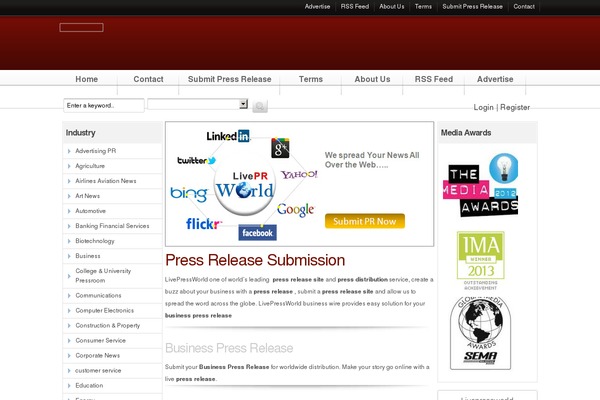
Task: Select Banking Financial Services category
Action: click(112, 226)
